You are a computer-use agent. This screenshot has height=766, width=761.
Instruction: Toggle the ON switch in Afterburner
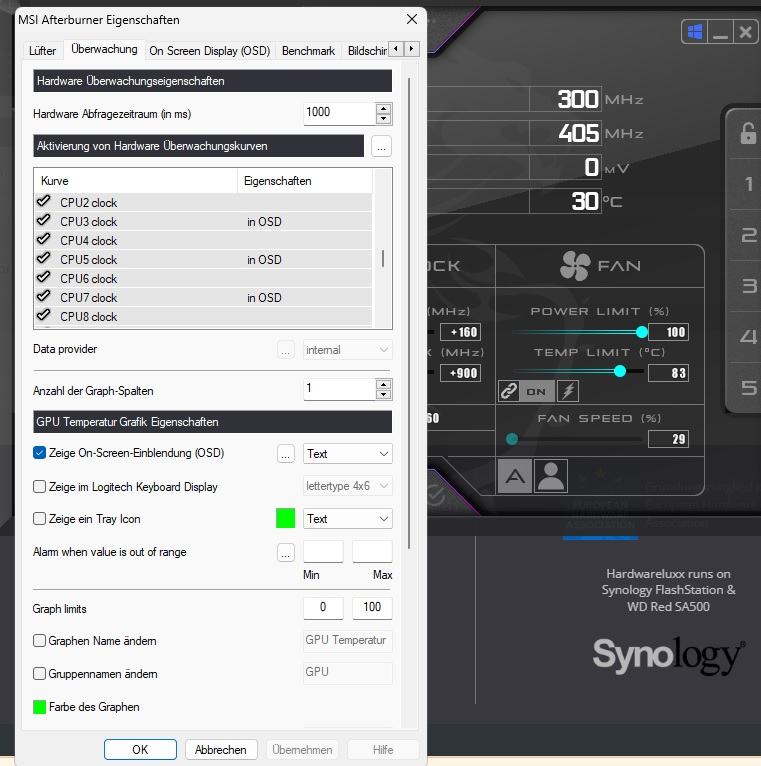point(536,391)
